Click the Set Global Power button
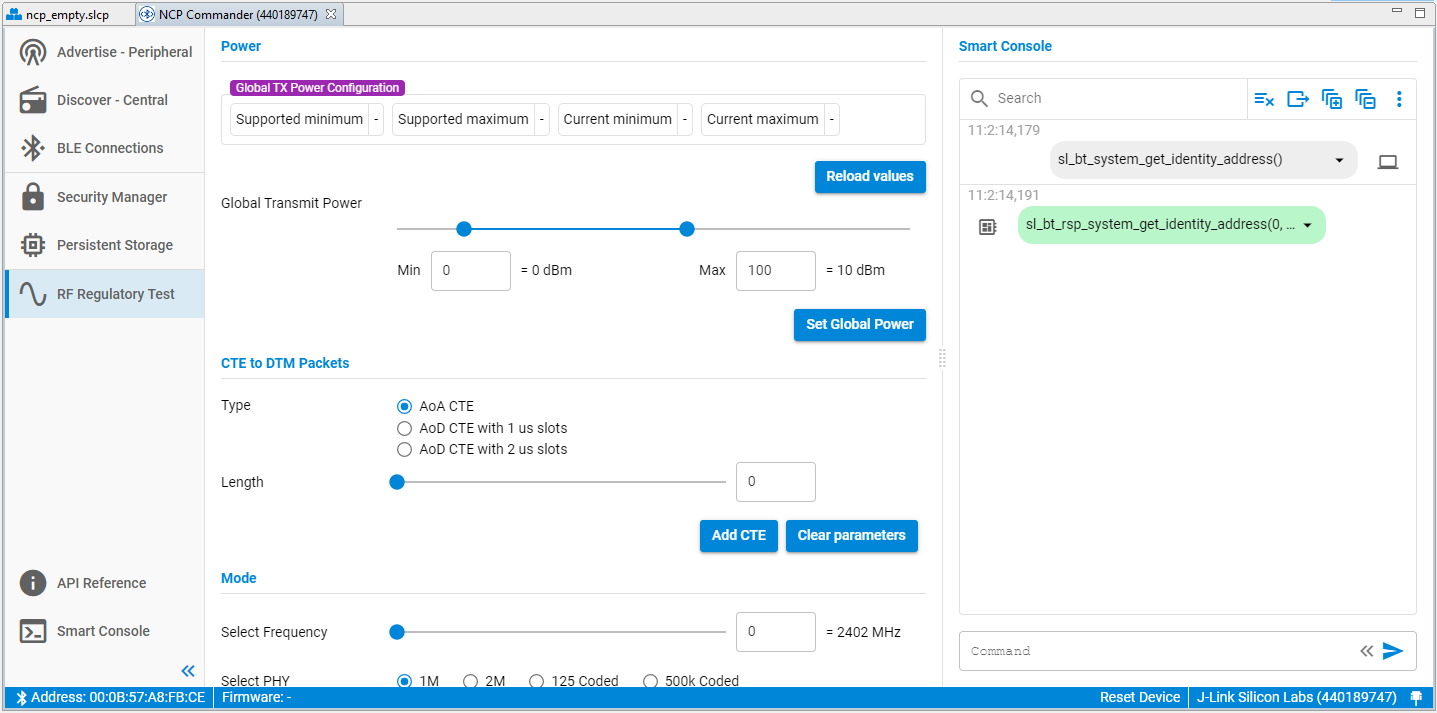 tap(859, 324)
